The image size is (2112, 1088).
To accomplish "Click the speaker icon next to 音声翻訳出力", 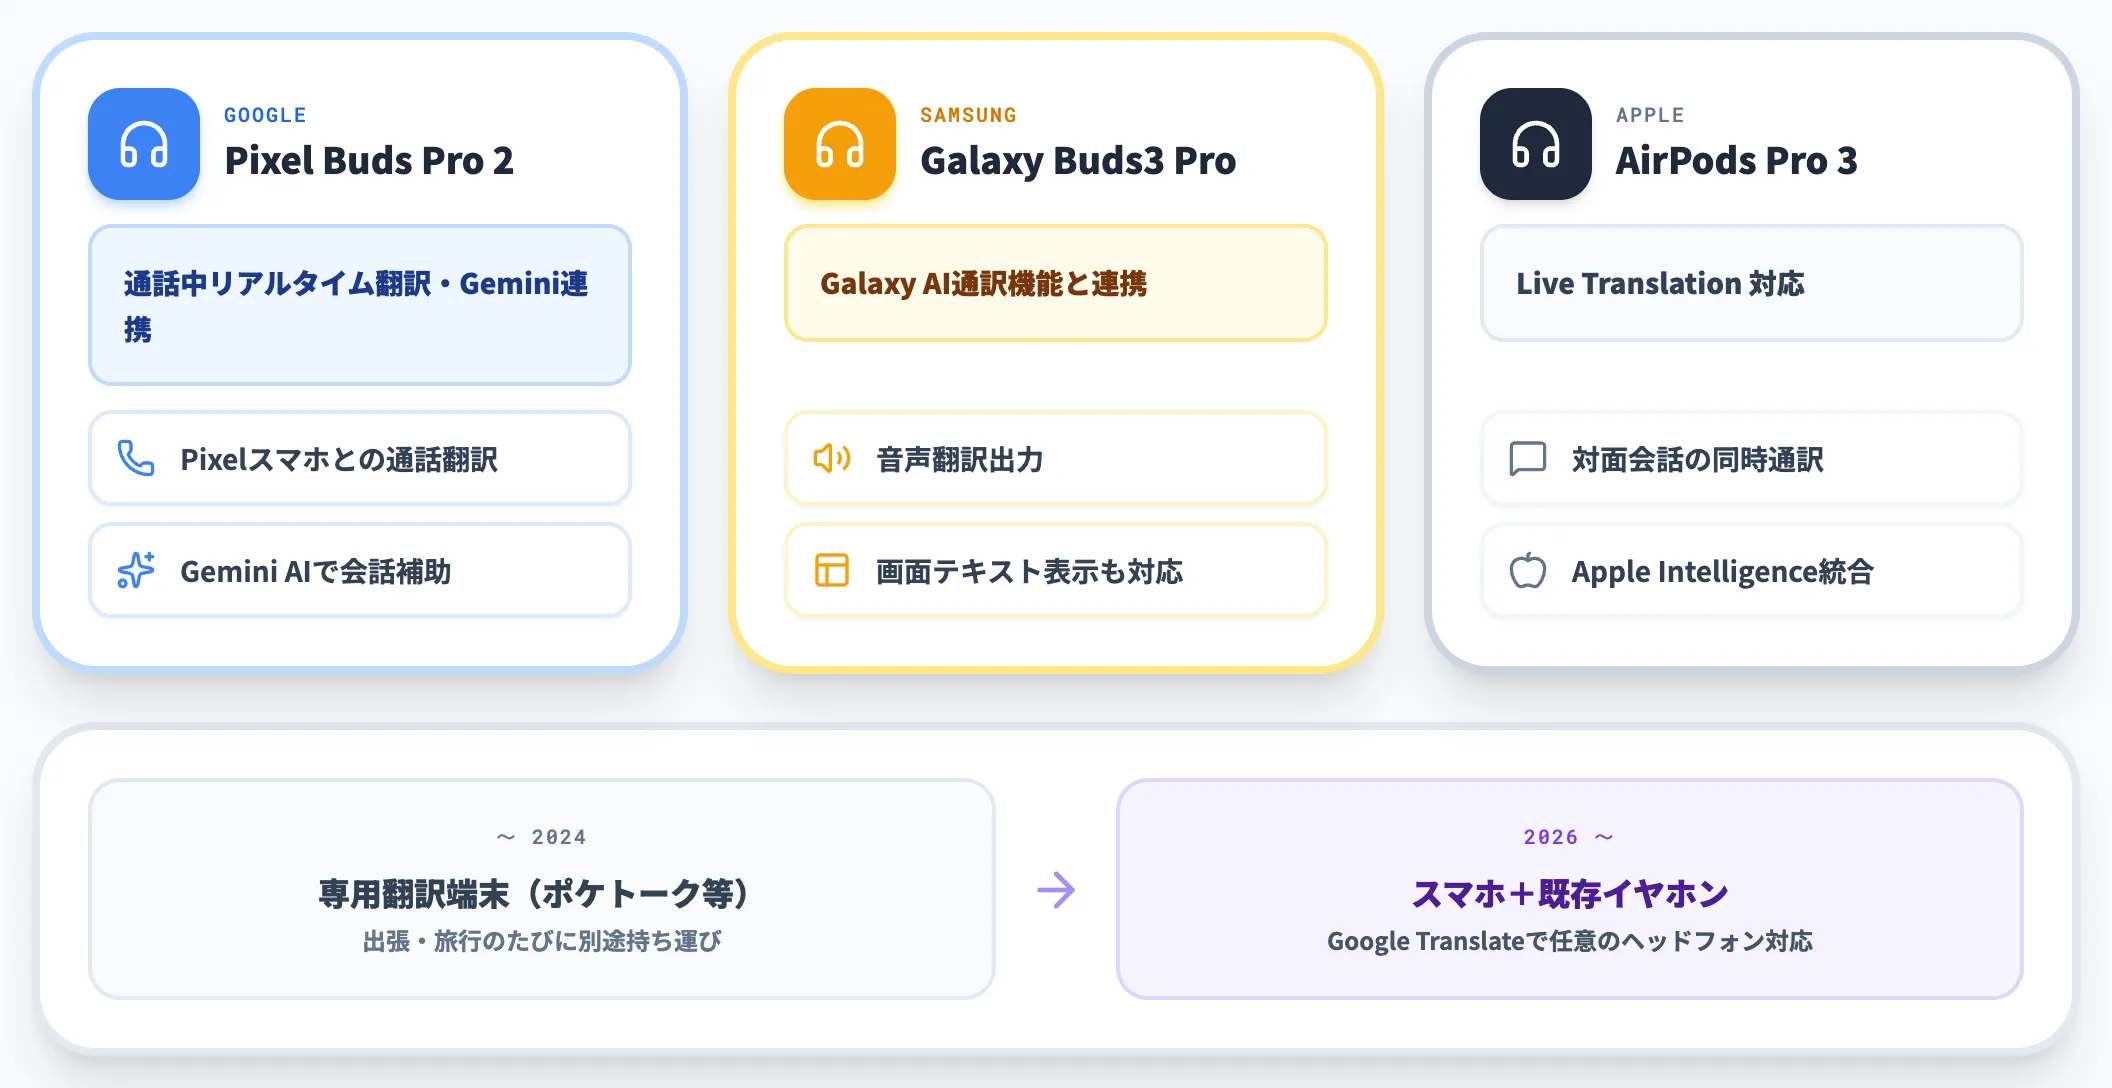I will (832, 458).
